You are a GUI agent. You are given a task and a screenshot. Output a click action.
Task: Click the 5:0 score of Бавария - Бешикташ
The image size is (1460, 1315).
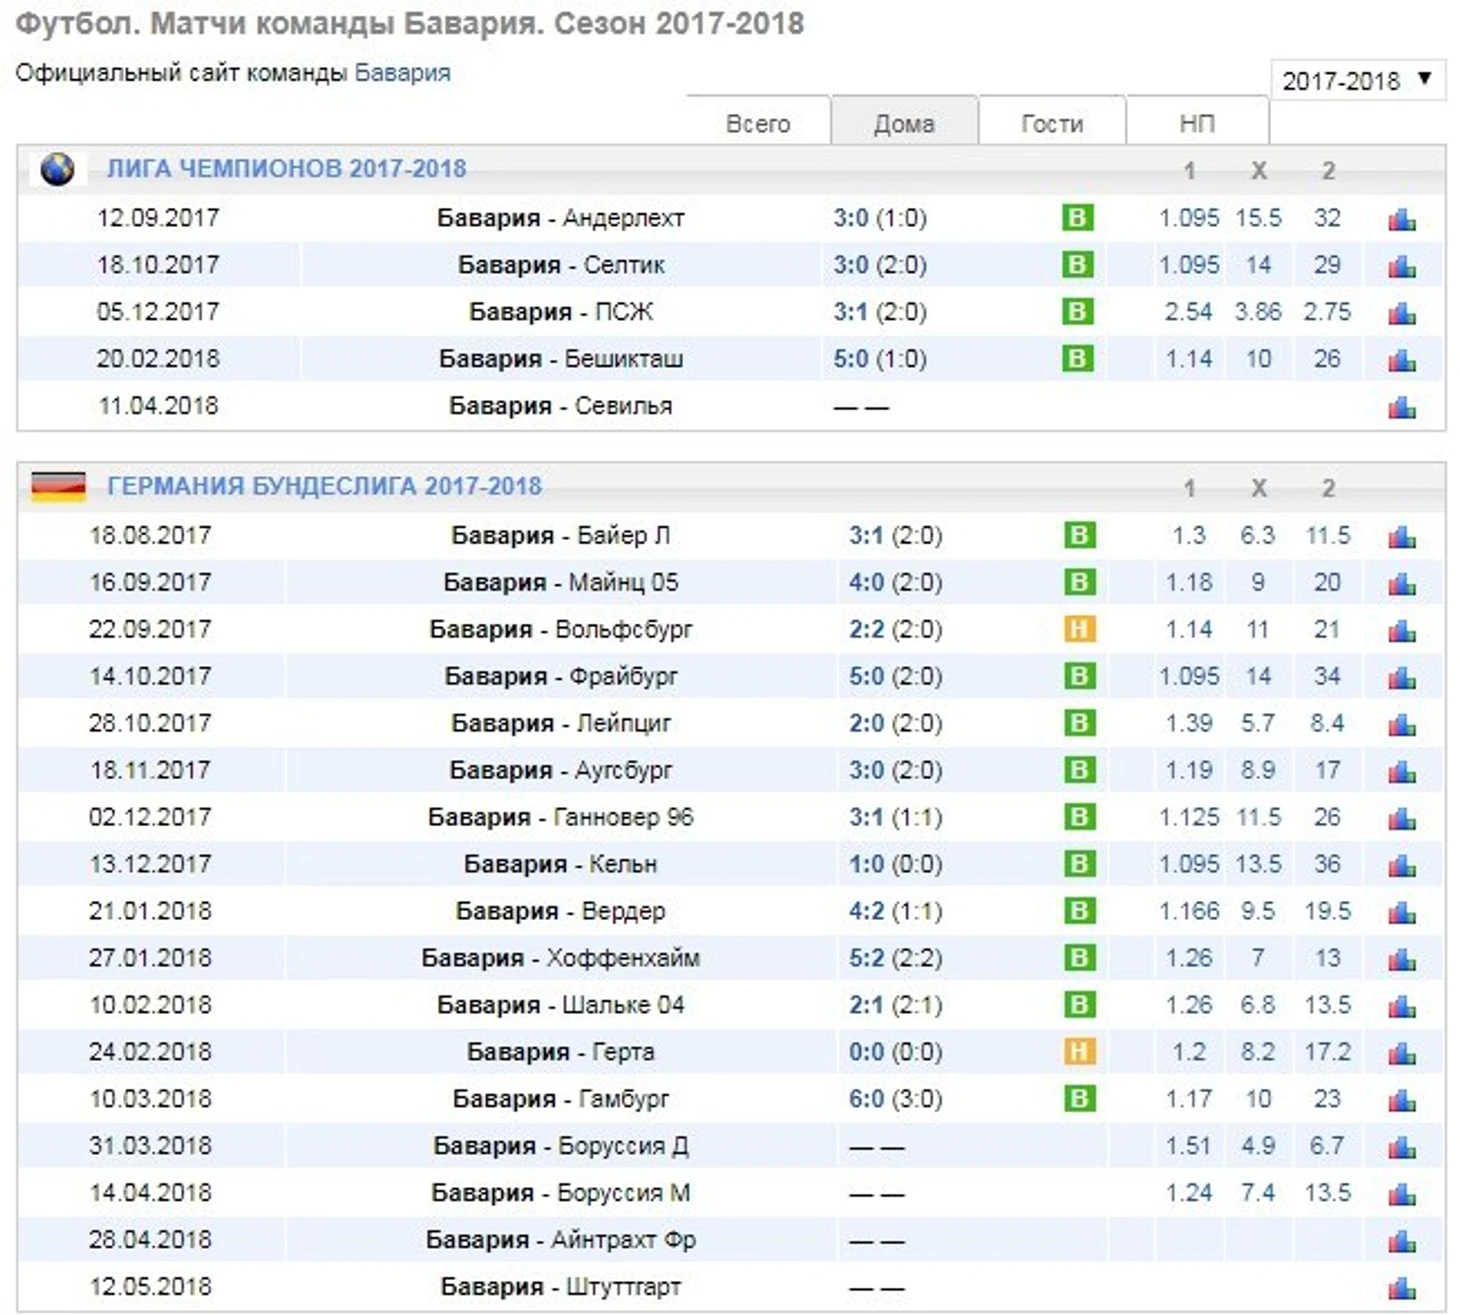(x=850, y=359)
